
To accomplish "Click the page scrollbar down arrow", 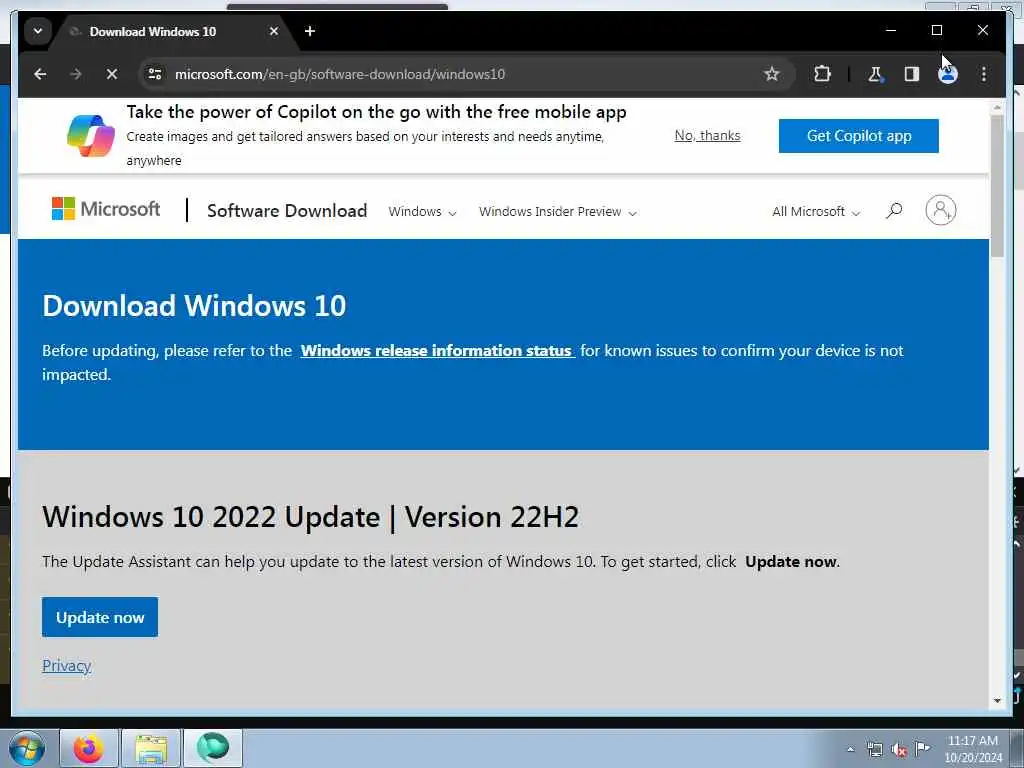I will tap(997, 701).
